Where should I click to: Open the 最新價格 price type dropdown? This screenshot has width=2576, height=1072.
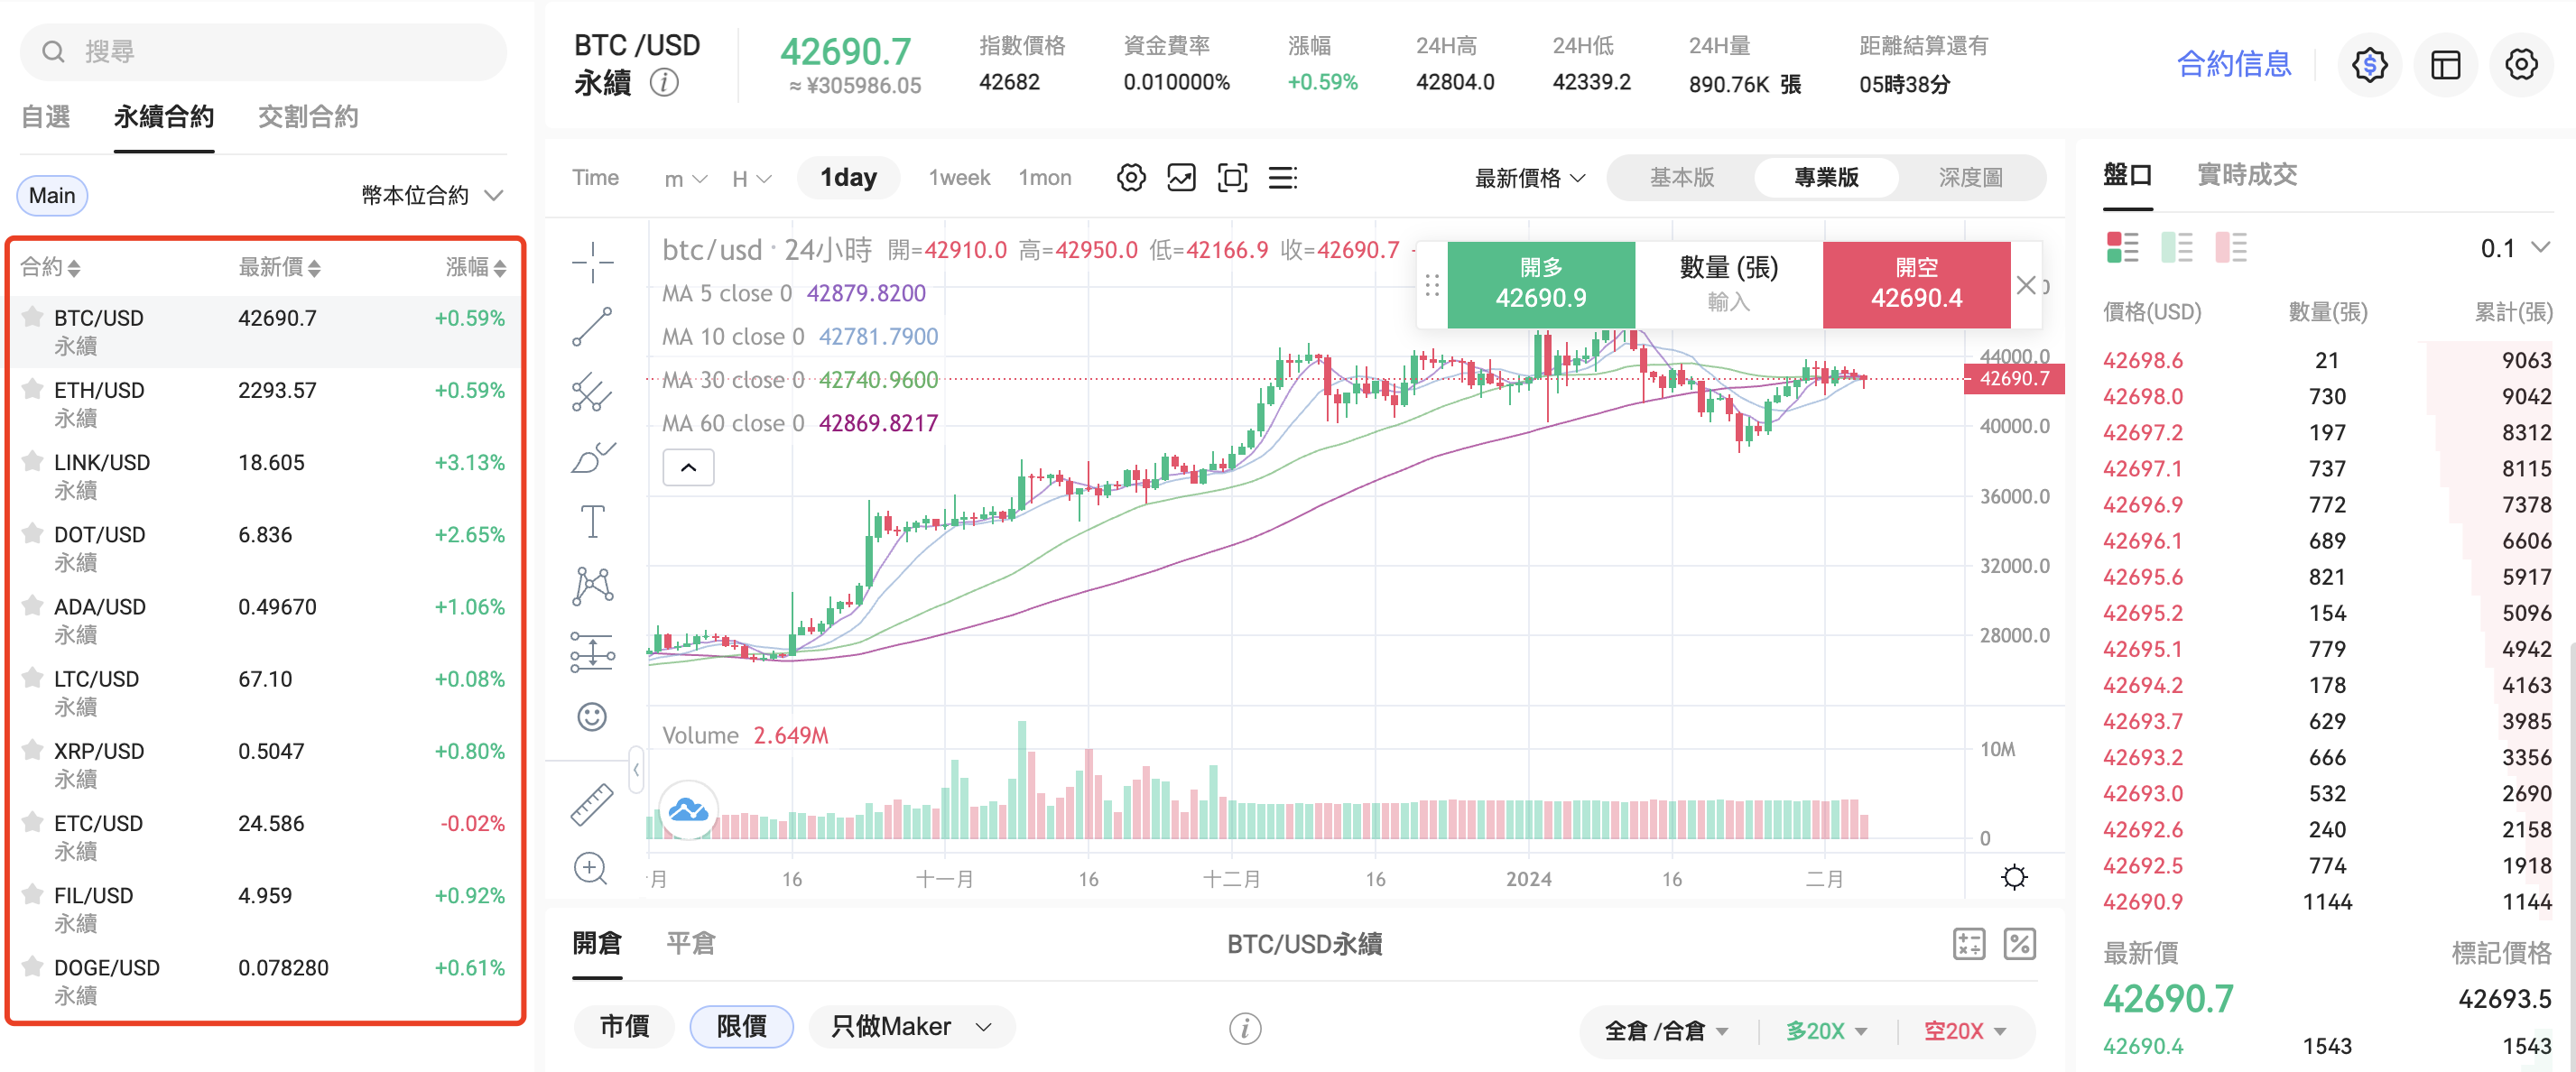1529,178
